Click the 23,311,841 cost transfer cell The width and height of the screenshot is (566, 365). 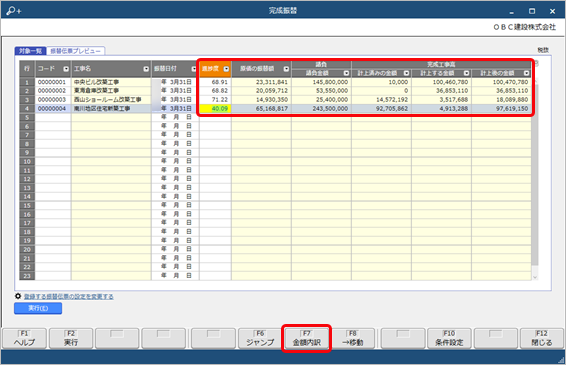click(x=261, y=82)
